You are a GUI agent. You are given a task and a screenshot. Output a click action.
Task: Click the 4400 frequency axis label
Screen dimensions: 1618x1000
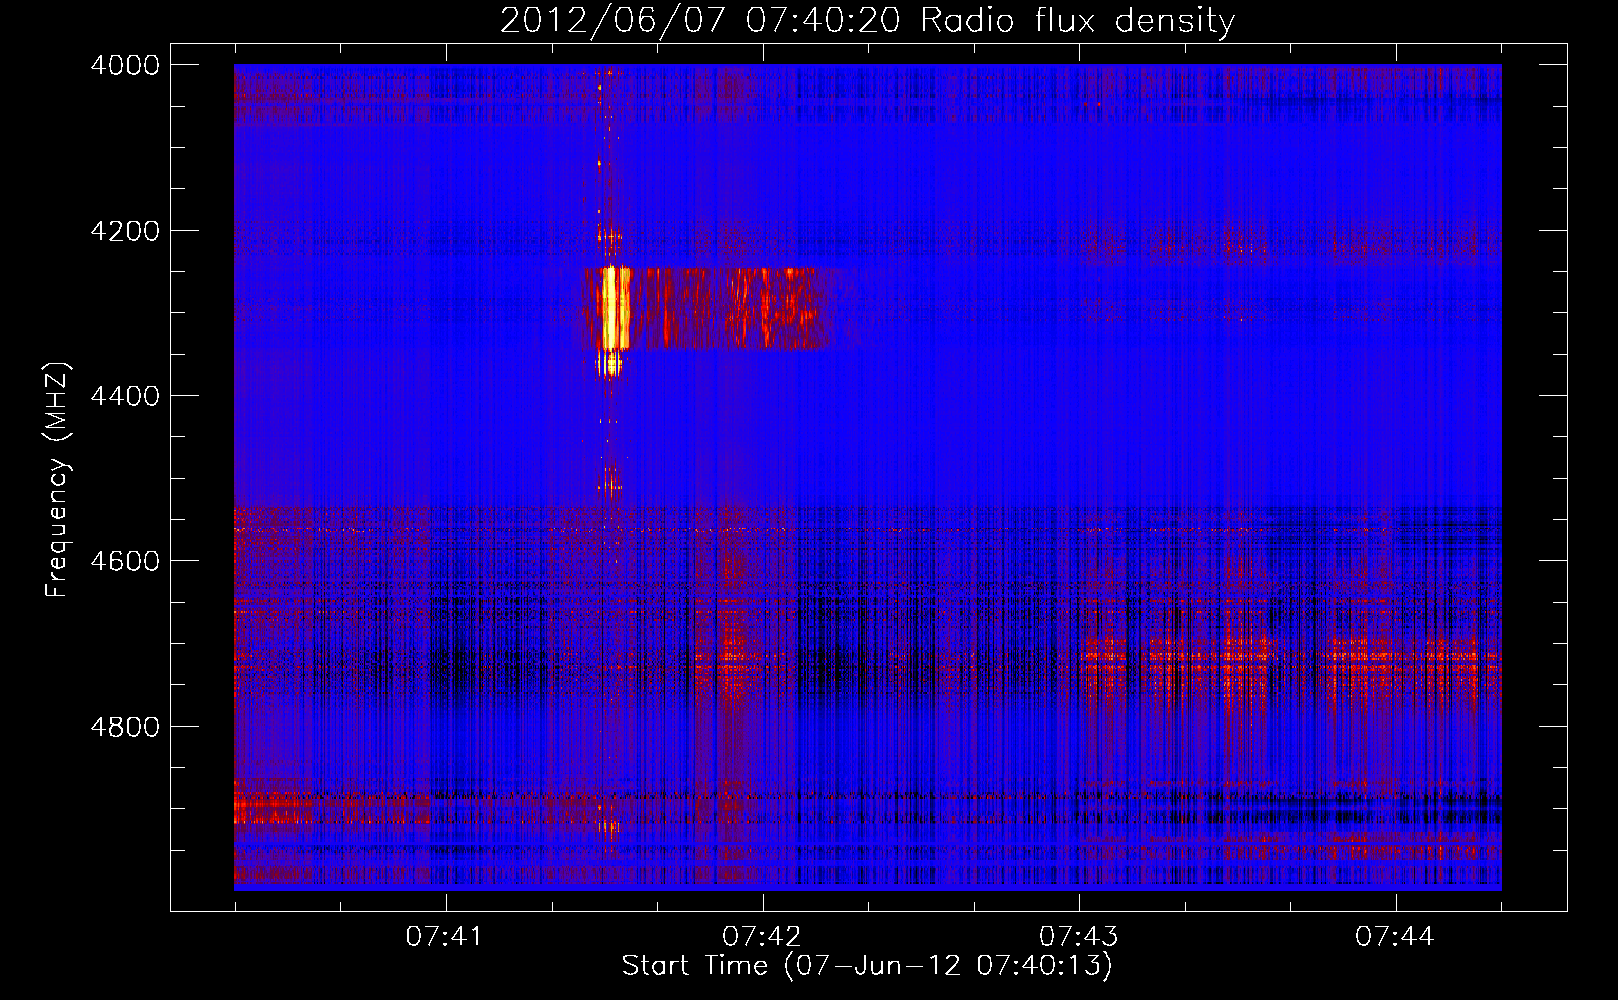point(125,396)
